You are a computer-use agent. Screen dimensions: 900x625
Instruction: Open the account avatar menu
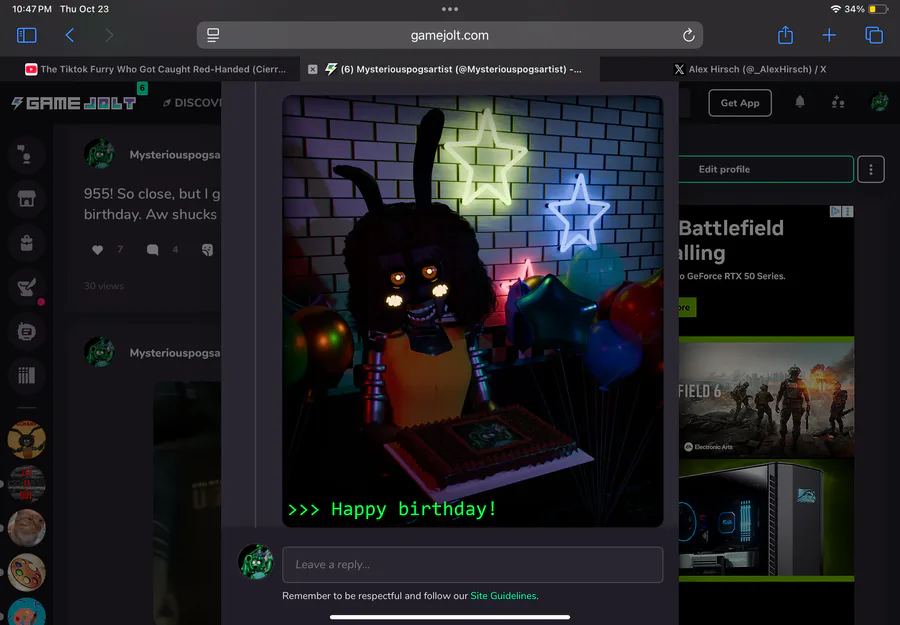(x=879, y=103)
